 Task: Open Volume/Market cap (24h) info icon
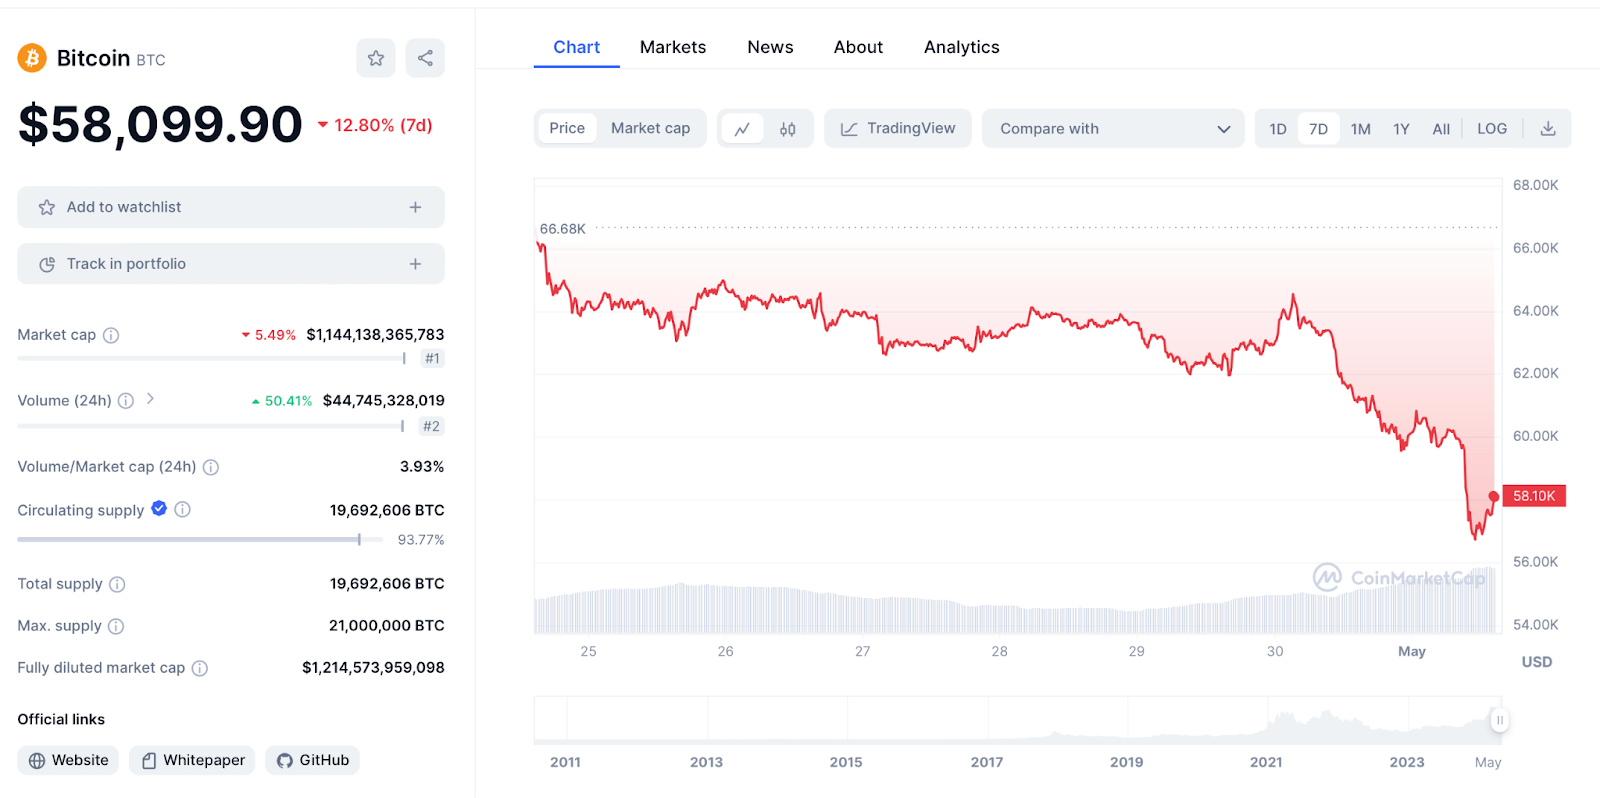click(211, 467)
